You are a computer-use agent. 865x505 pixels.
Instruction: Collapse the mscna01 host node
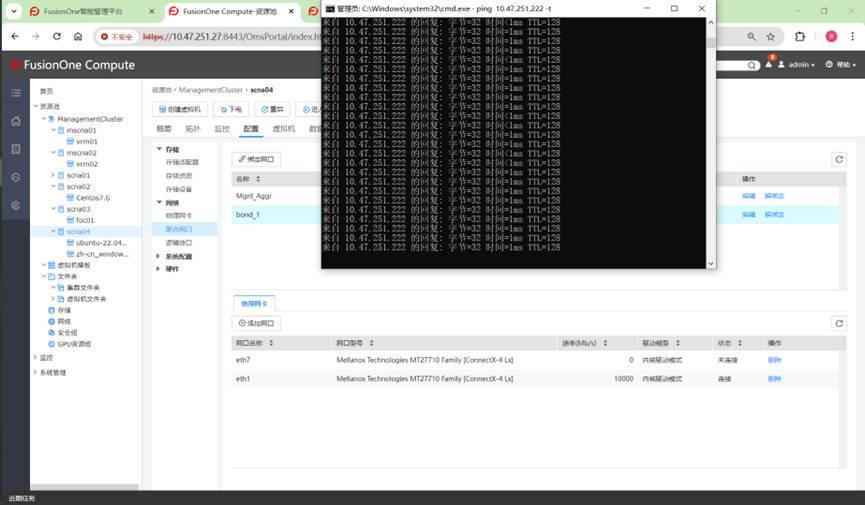[x=53, y=130]
